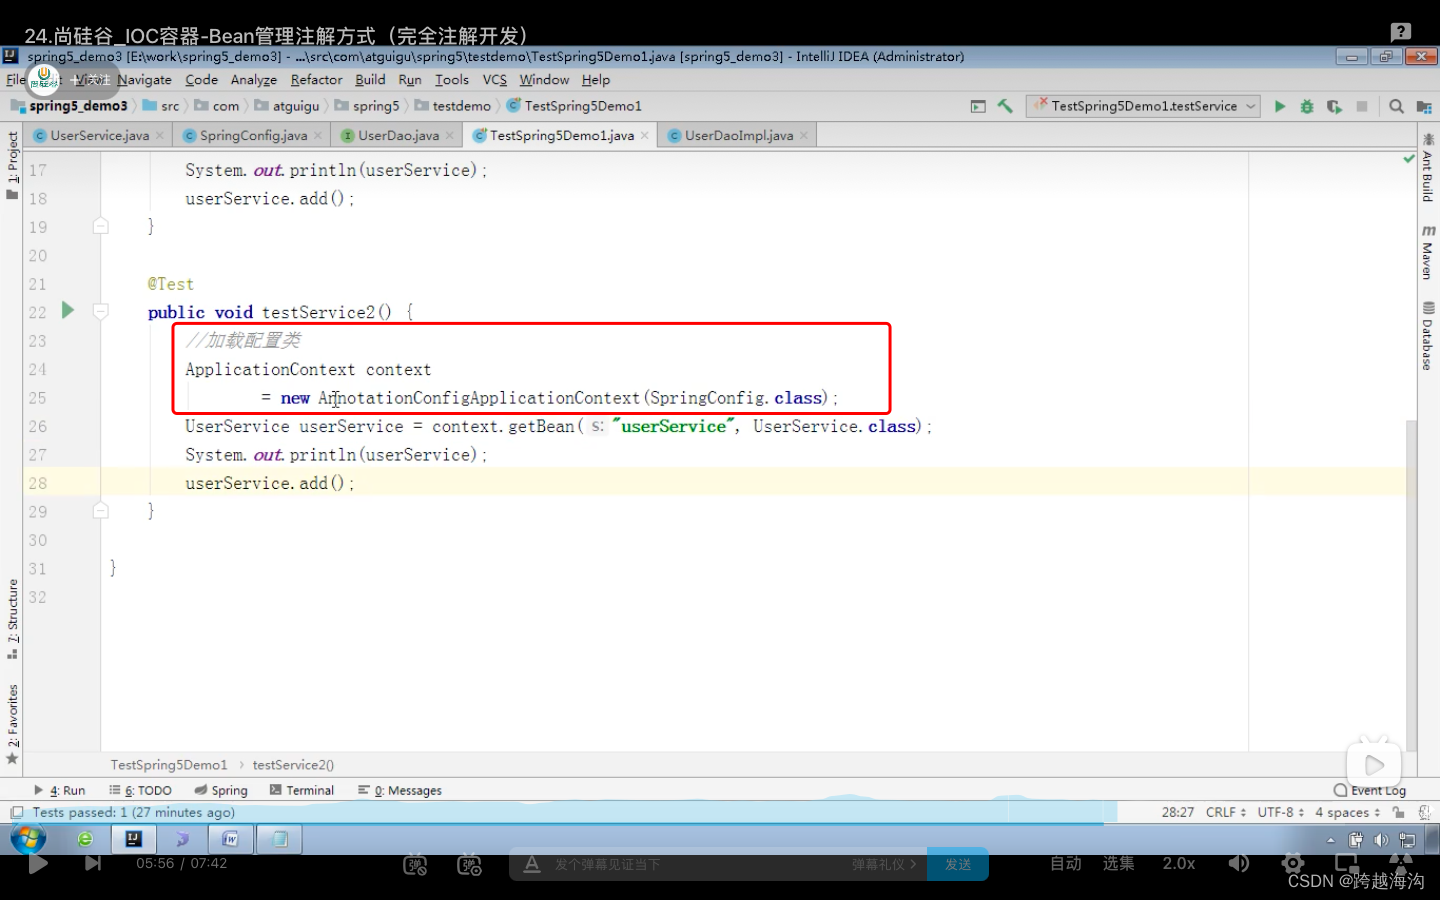Close the UserService.java tab
This screenshot has width=1440, height=900.
click(x=159, y=135)
